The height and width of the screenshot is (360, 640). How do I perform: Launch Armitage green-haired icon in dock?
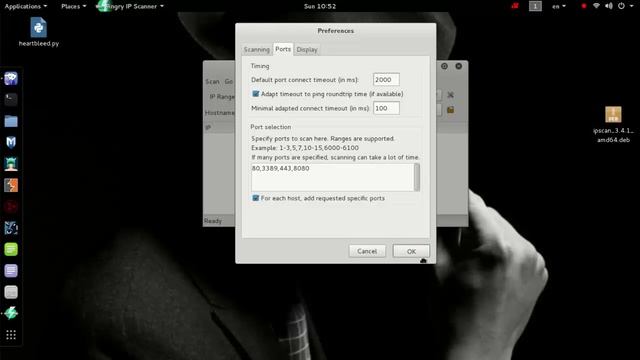click(x=11, y=164)
